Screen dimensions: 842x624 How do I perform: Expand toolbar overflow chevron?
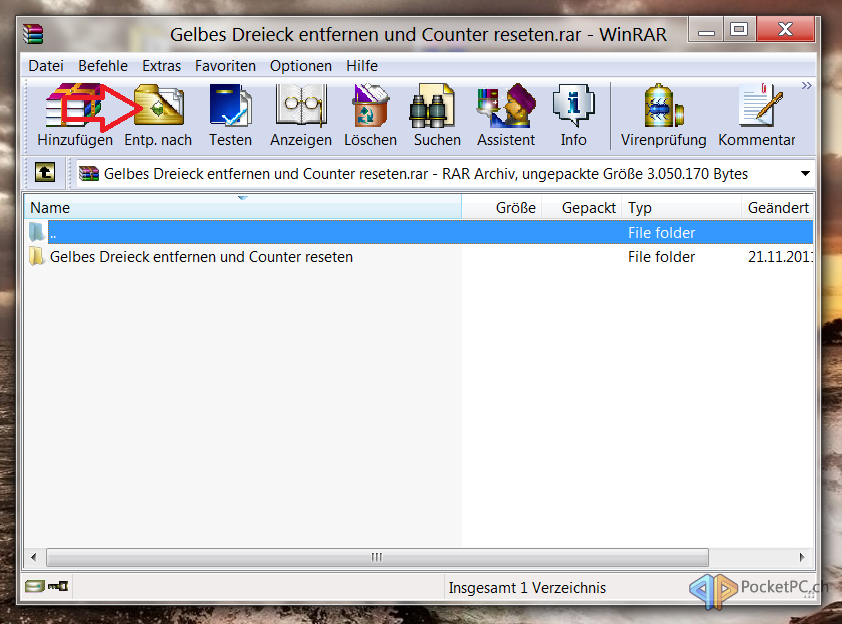807,86
